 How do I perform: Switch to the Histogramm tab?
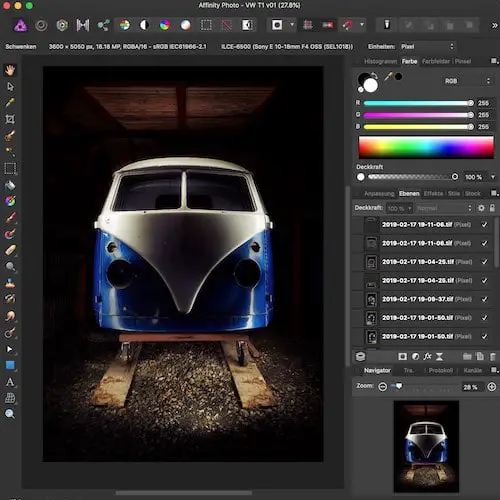(x=380, y=61)
